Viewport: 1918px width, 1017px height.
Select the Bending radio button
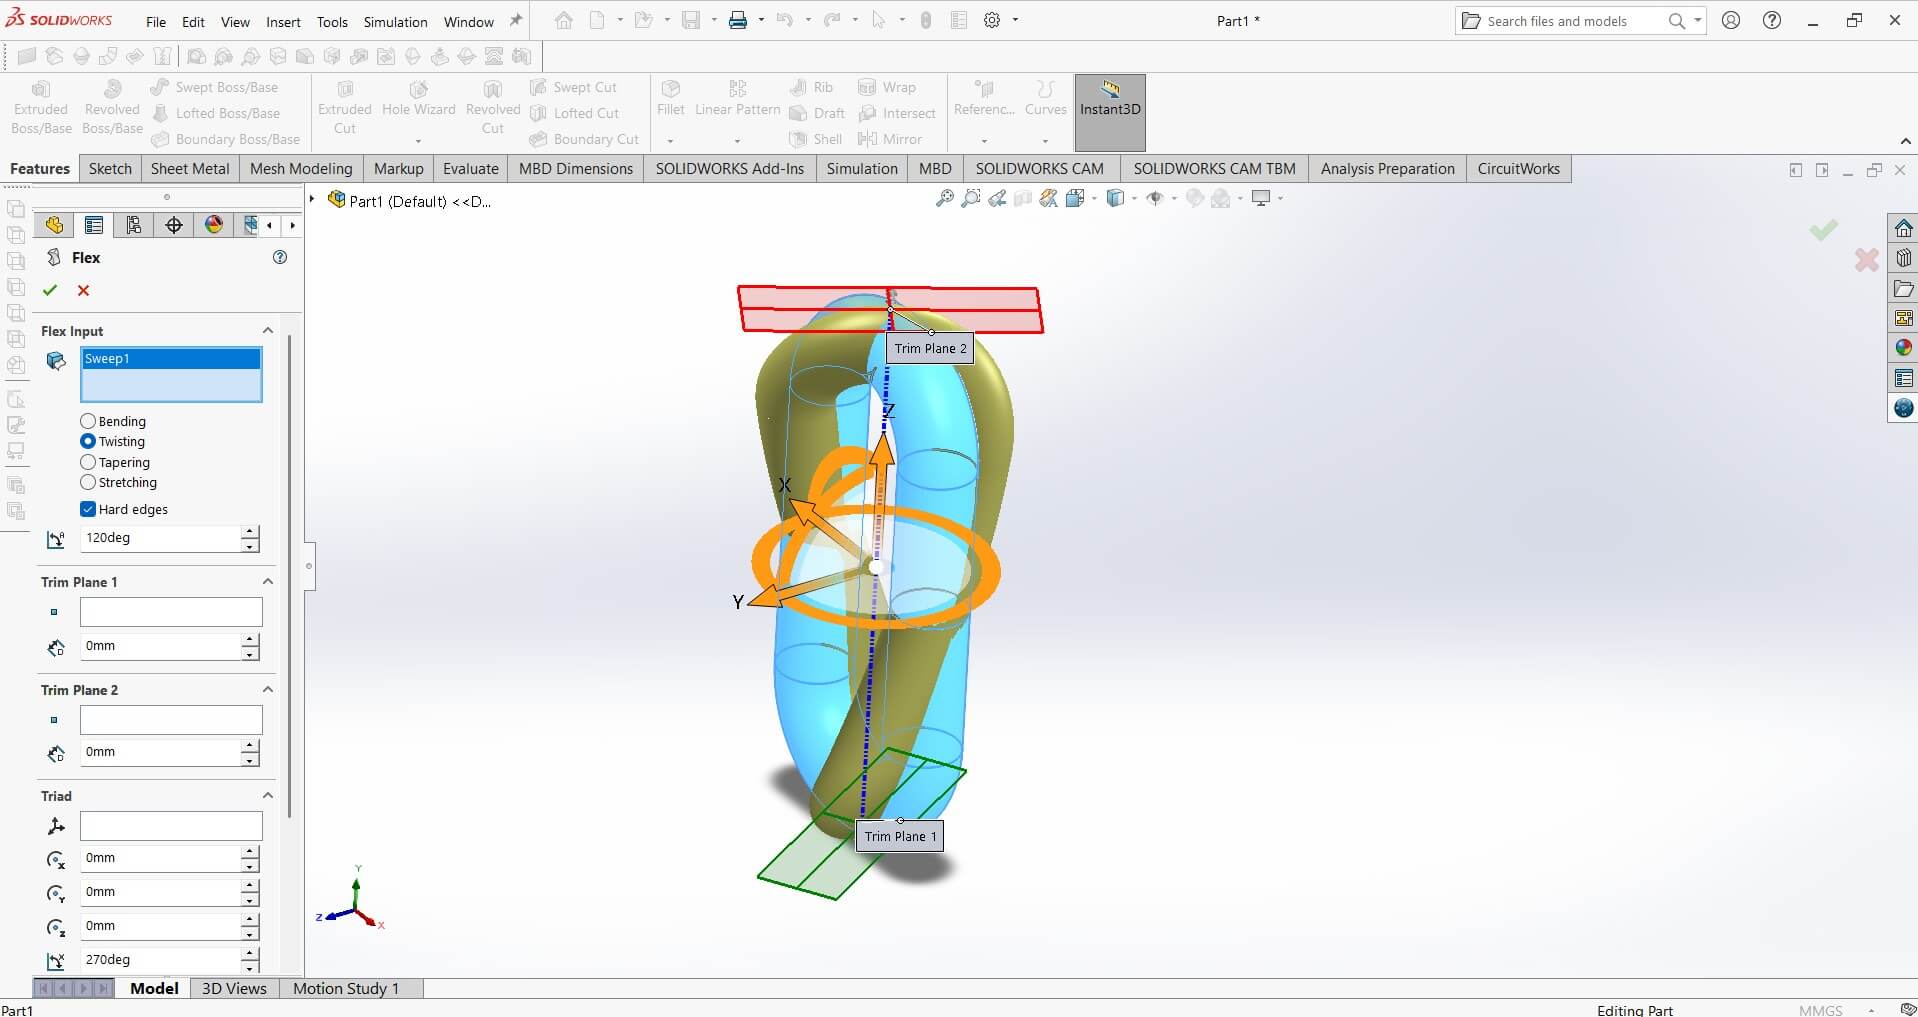click(x=88, y=421)
